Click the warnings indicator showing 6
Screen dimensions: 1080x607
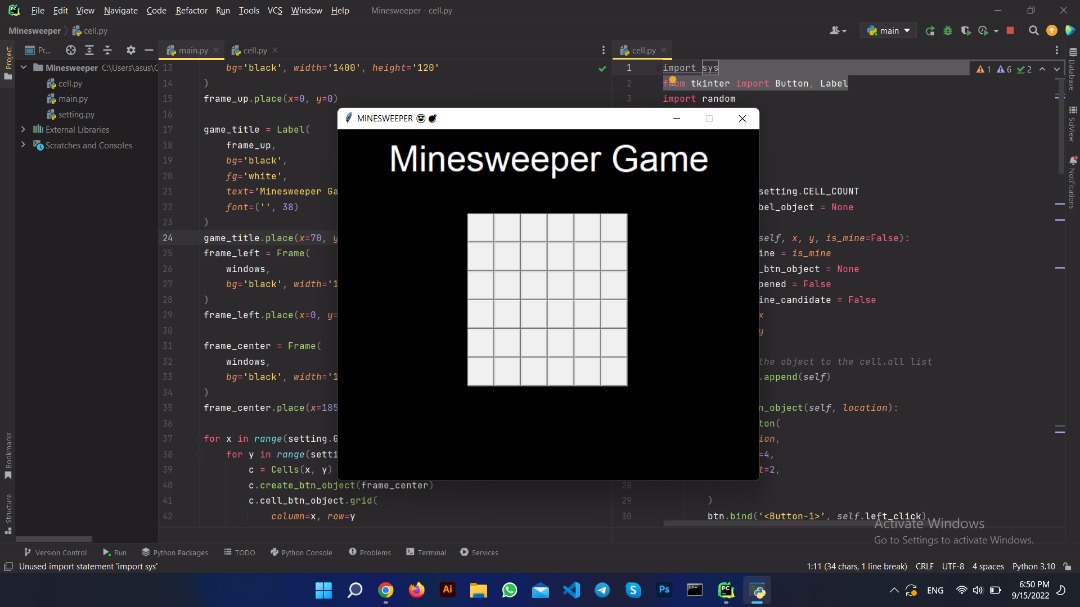1004,69
